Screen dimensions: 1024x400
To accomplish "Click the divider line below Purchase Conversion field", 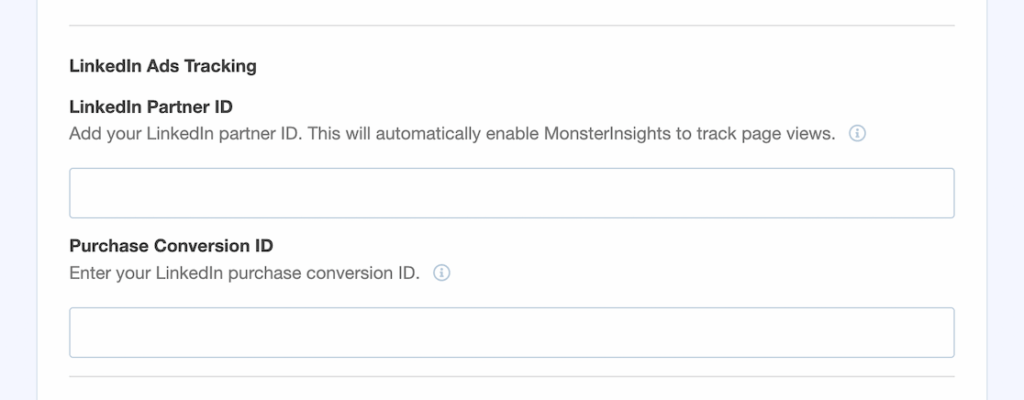I will [511, 377].
